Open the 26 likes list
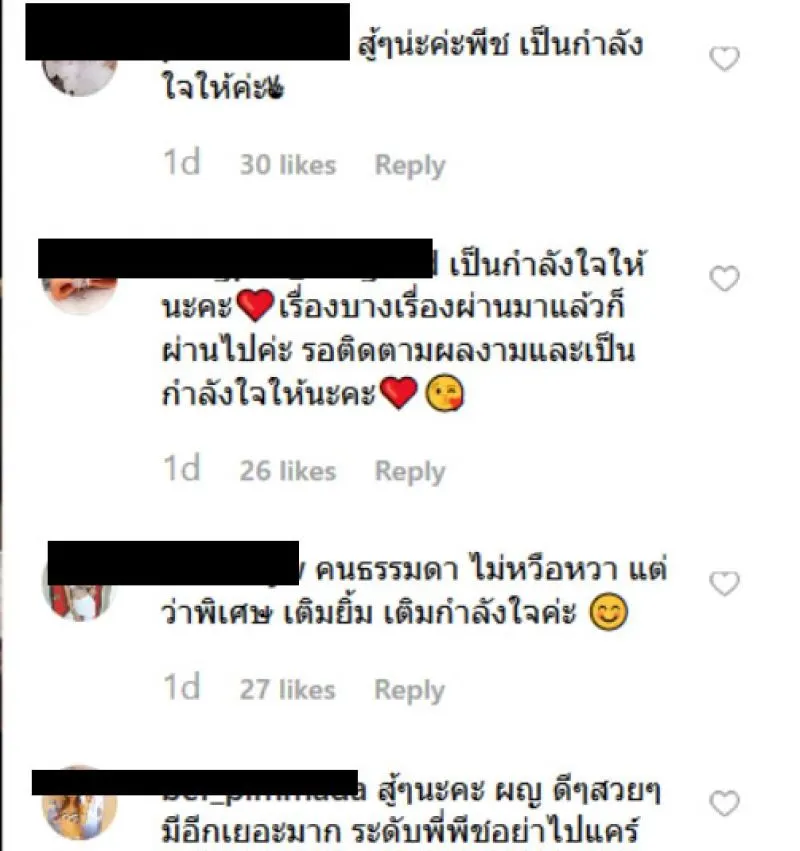Viewport: 800px width, 851px height. coord(288,471)
